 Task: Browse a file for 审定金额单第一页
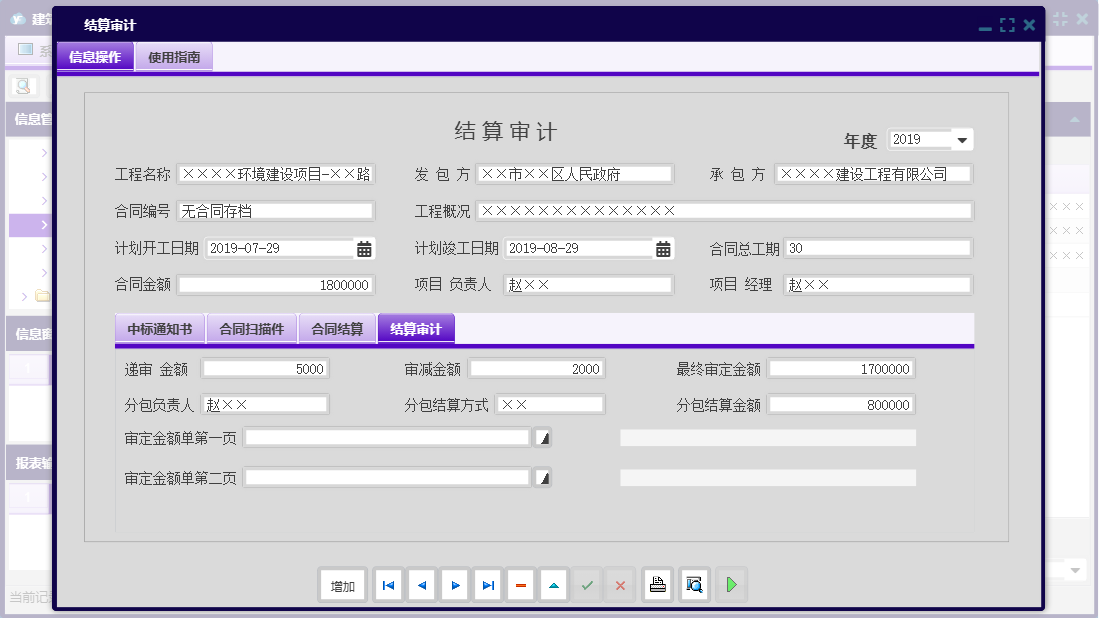click(x=542, y=437)
